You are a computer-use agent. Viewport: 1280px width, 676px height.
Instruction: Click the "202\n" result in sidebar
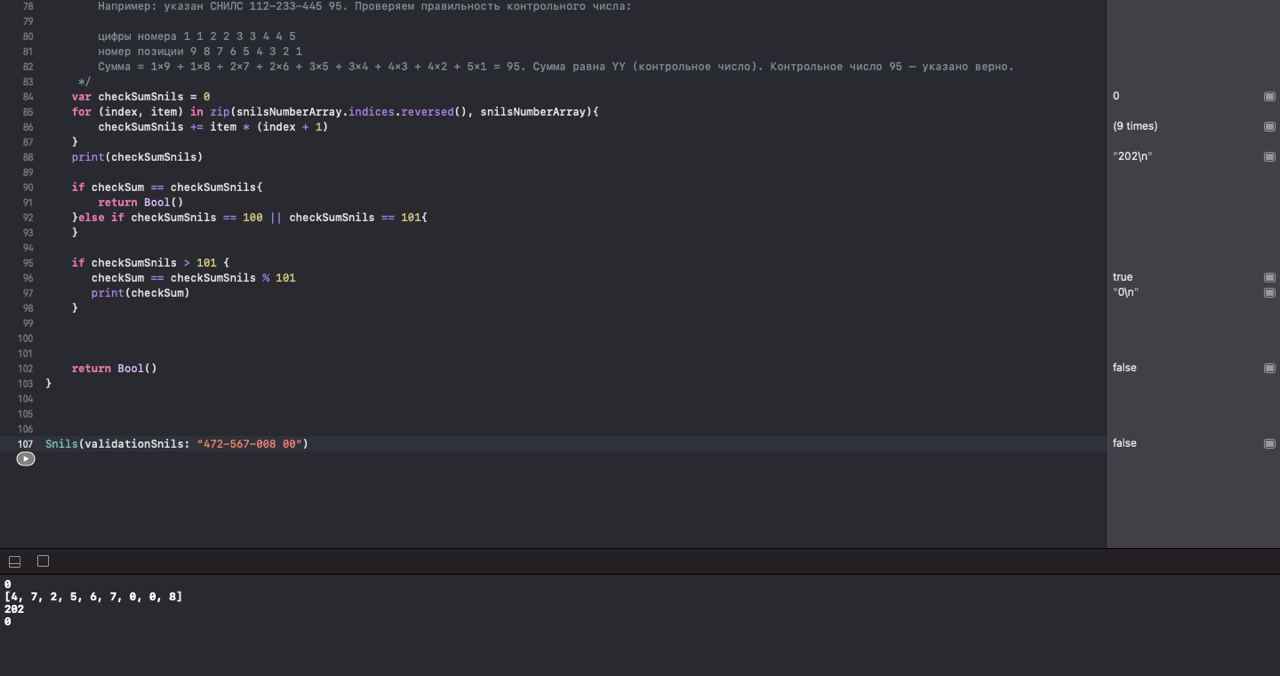click(x=1132, y=156)
